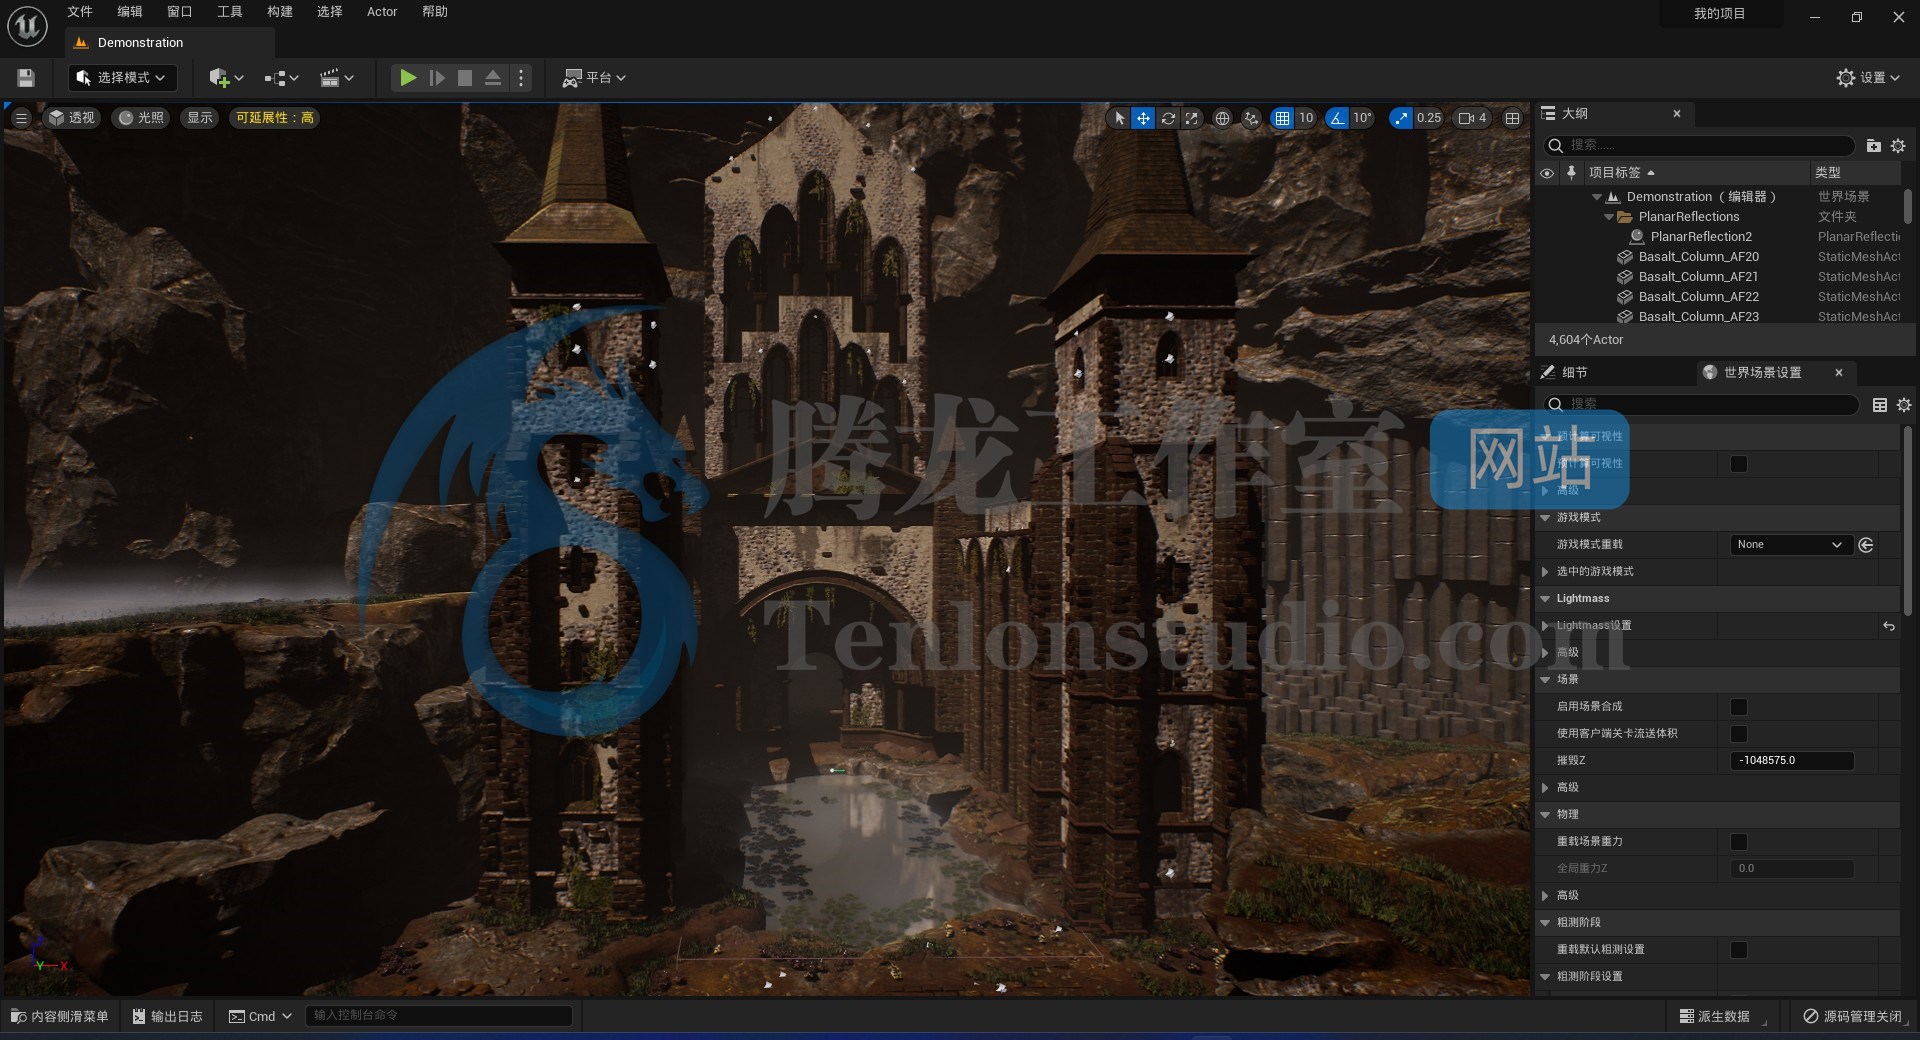1920x1040 pixels.
Task: Click the Eject from player icon
Action: click(x=493, y=78)
